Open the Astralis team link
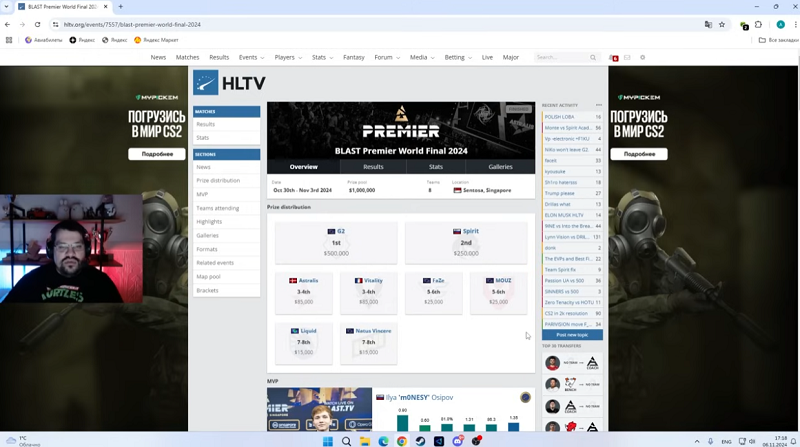The height and width of the screenshot is (447, 800). [308, 281]
